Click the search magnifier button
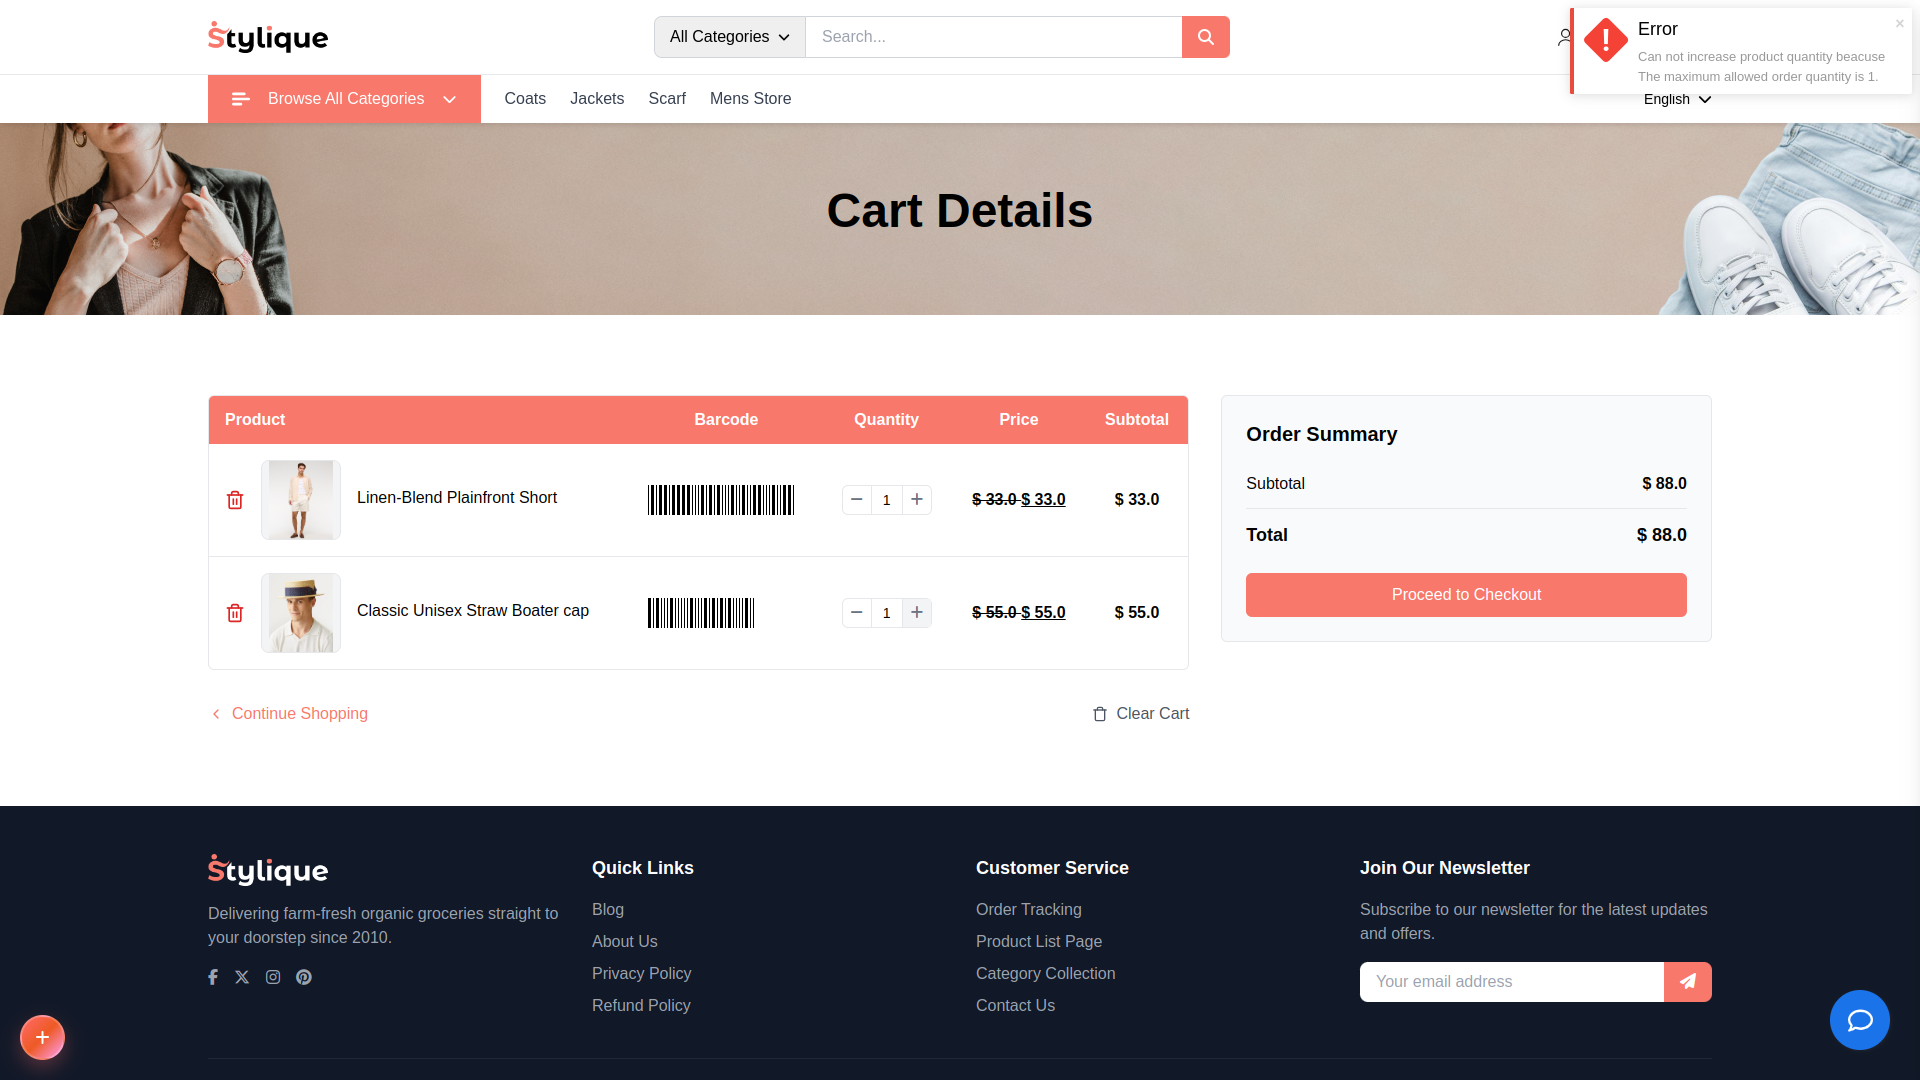The image size is (1920, 1080). pyautogui.click(x=1206, y=37)
